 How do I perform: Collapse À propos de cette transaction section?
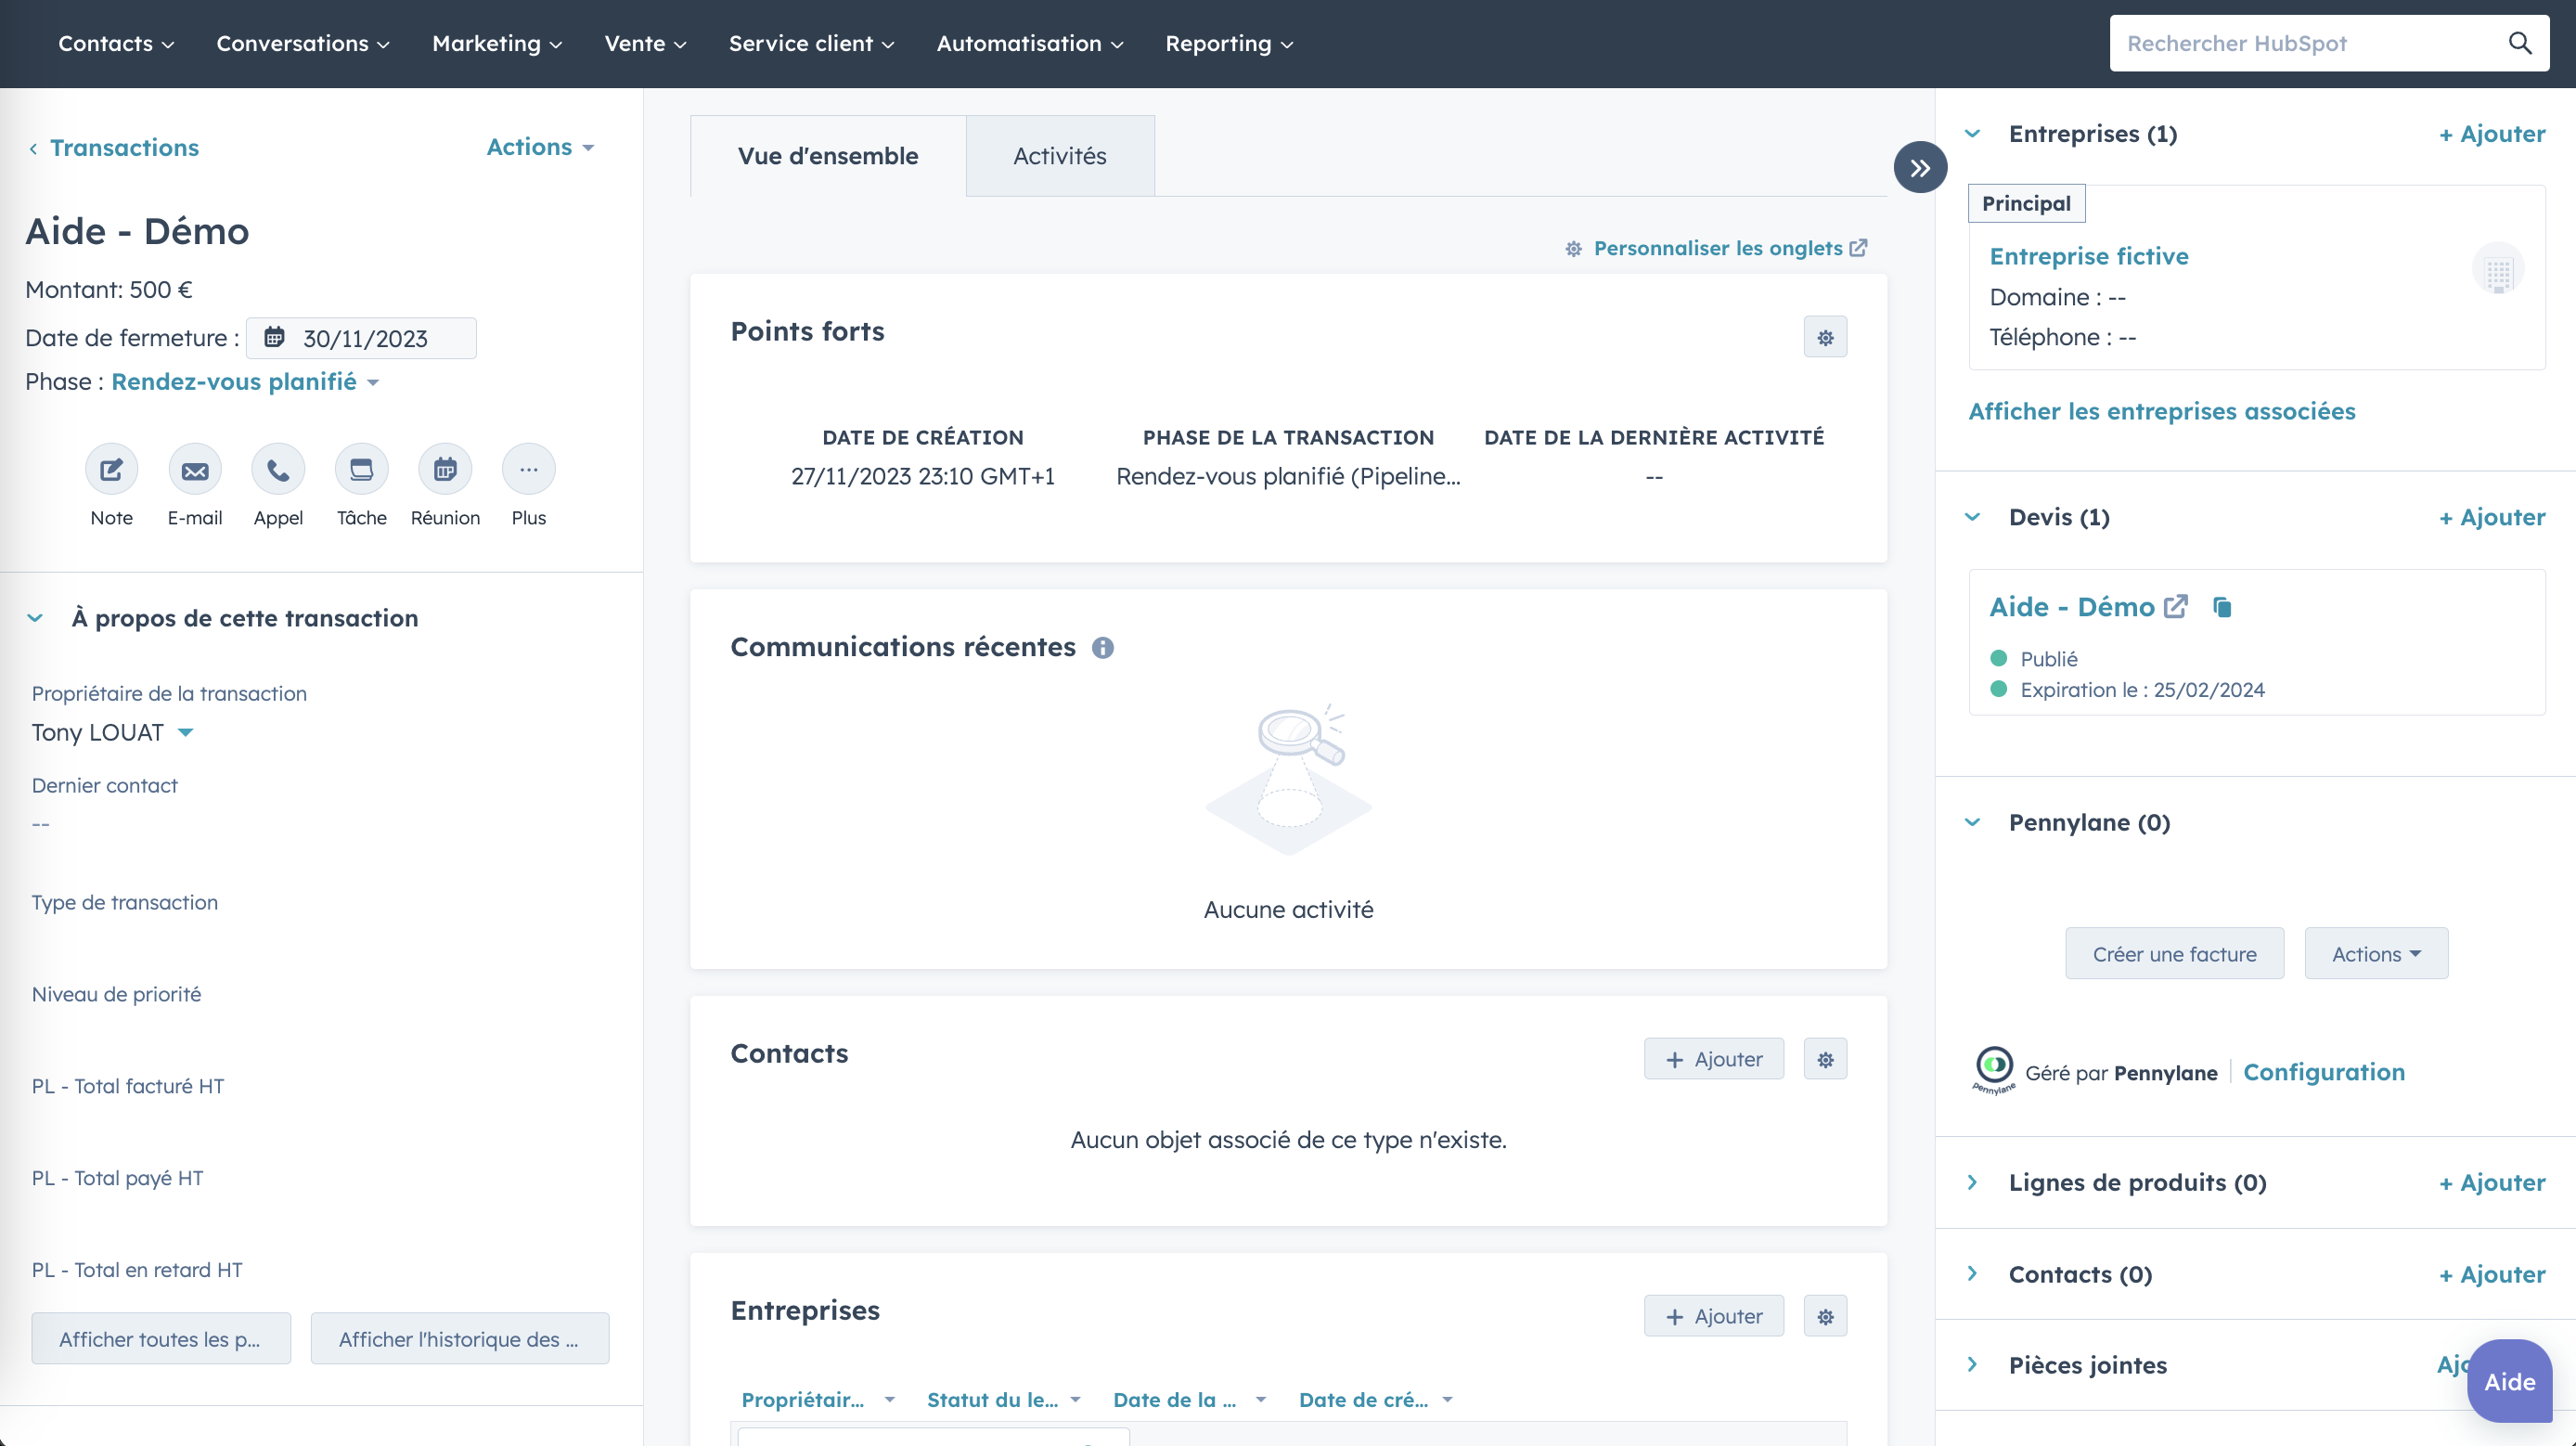(x=36, y=618)
